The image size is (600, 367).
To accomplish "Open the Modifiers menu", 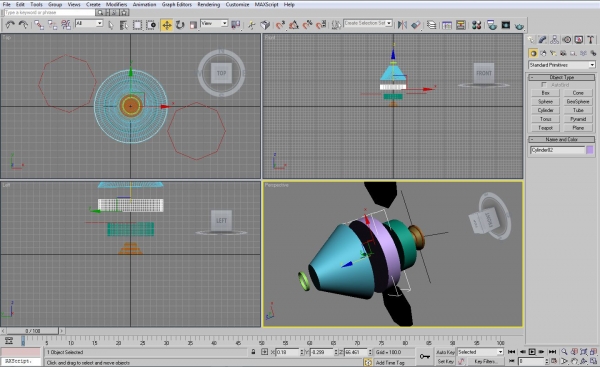I will click(116, 5).
